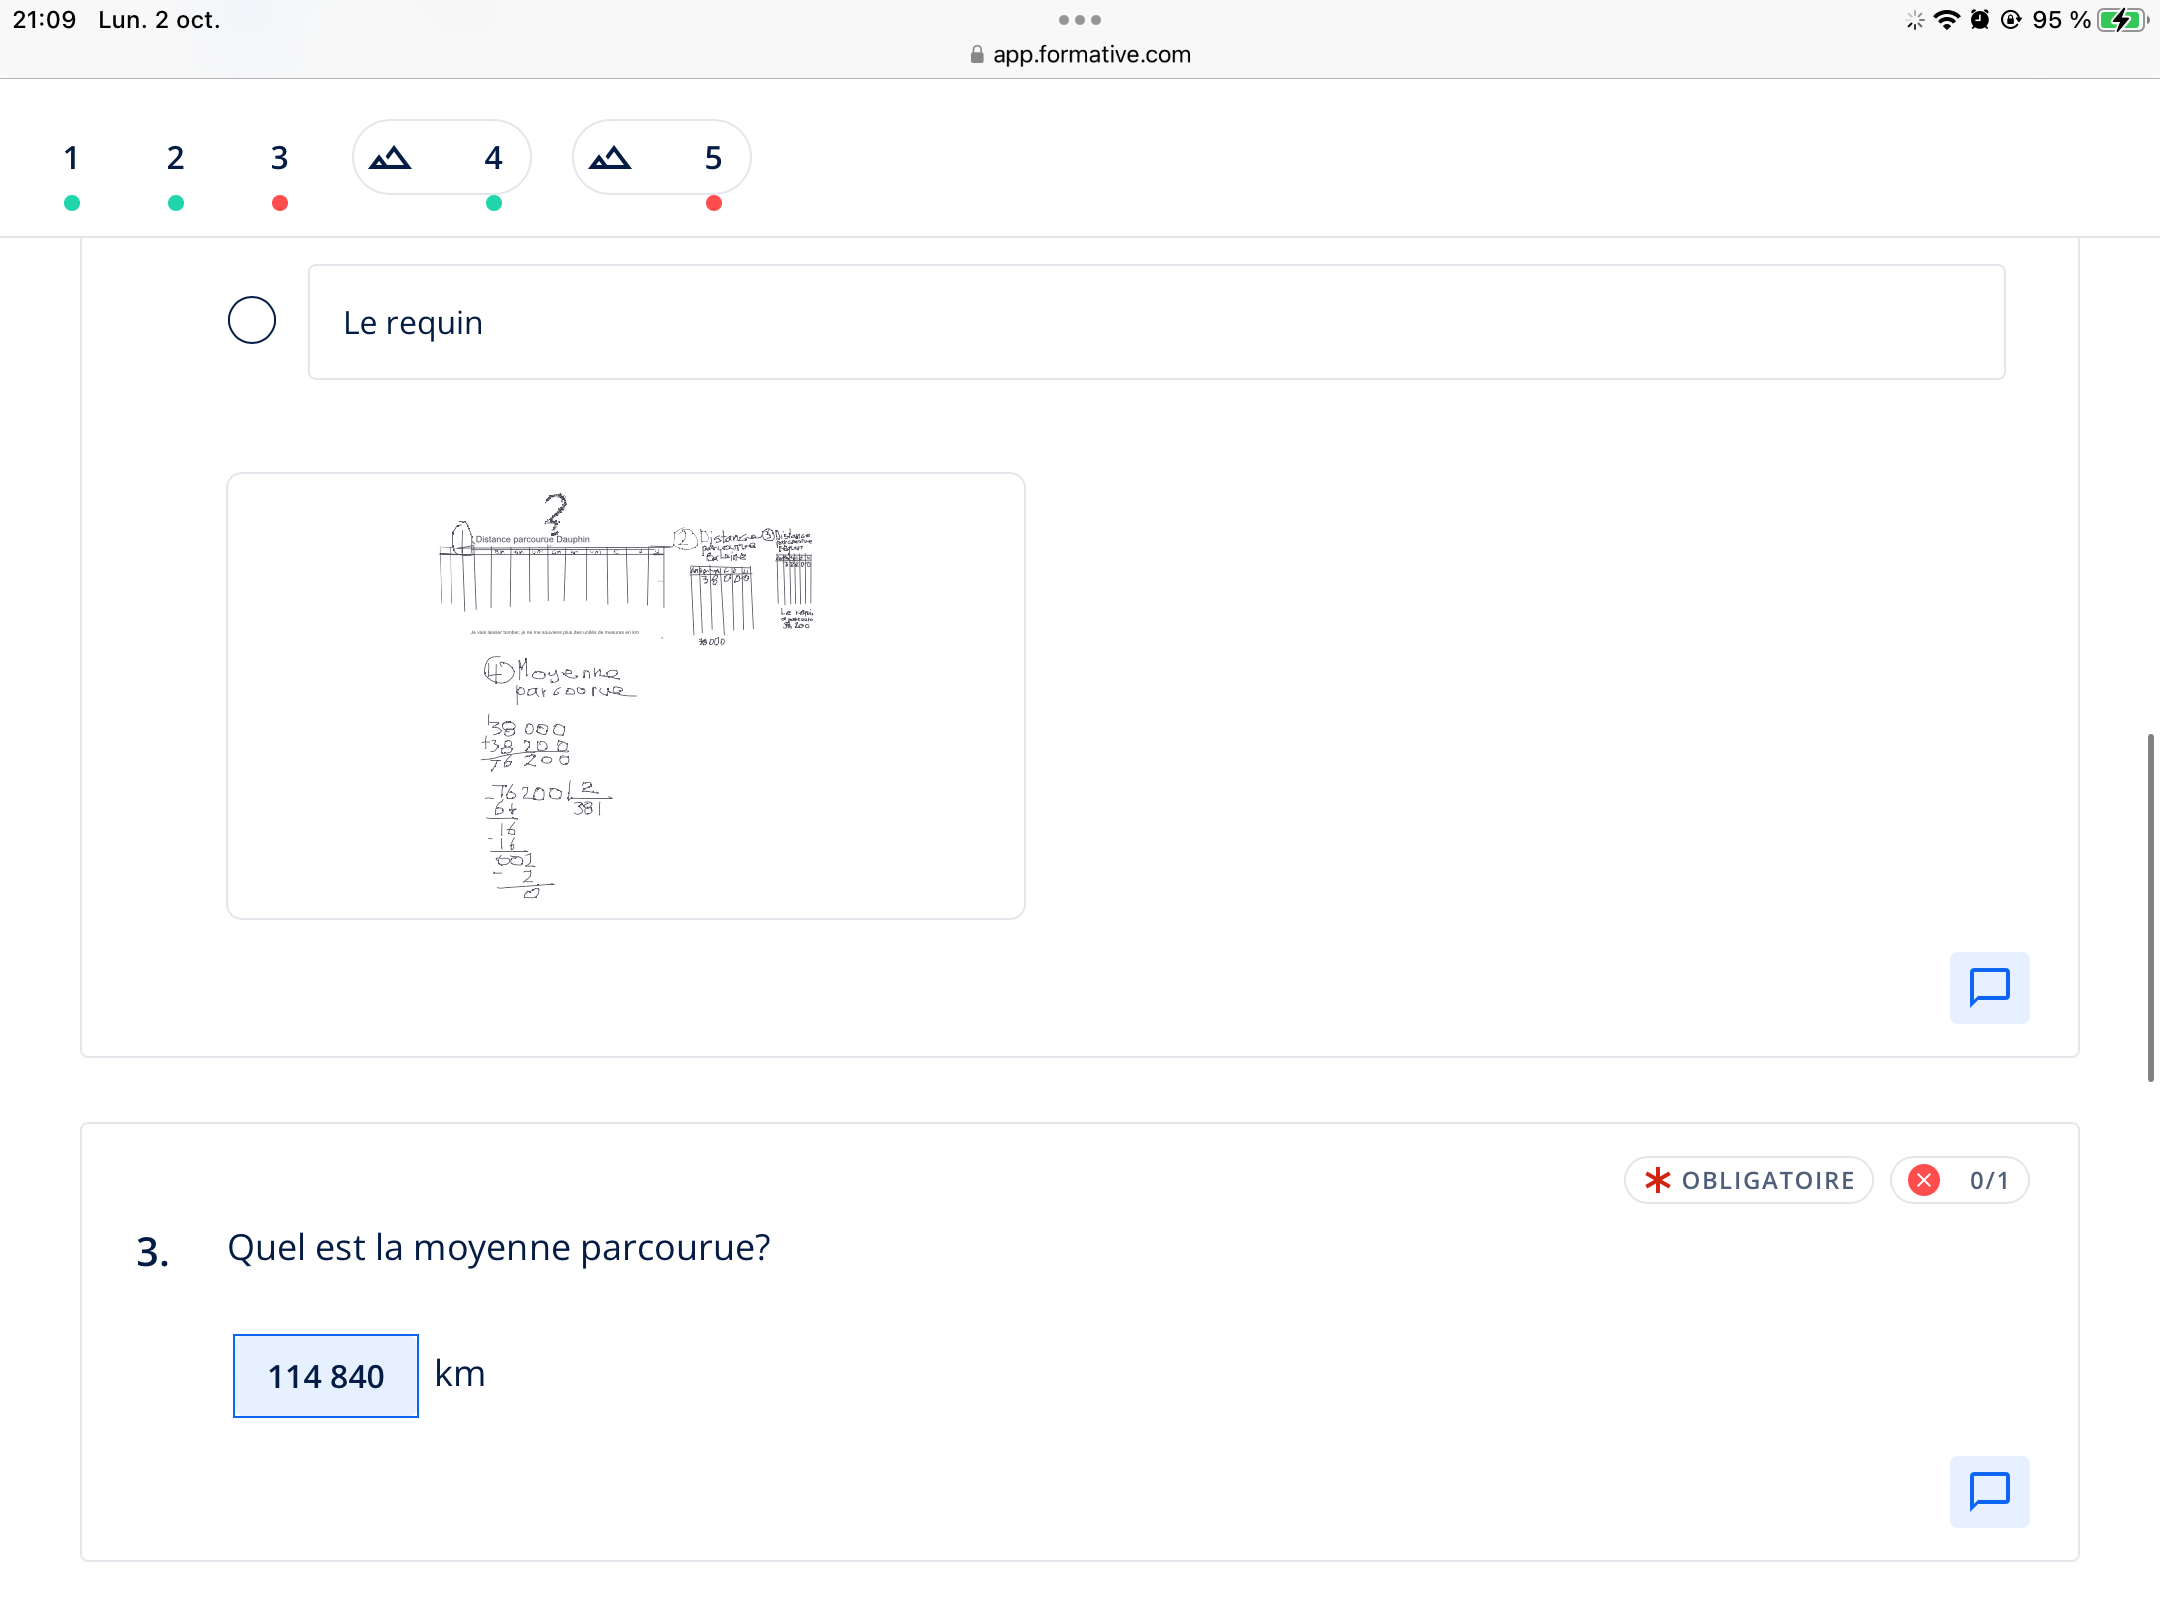Screen dimensions: 2160x1620
Task: Click the red asterisk Obligatoire icon
Action: pos(1657,1180)
